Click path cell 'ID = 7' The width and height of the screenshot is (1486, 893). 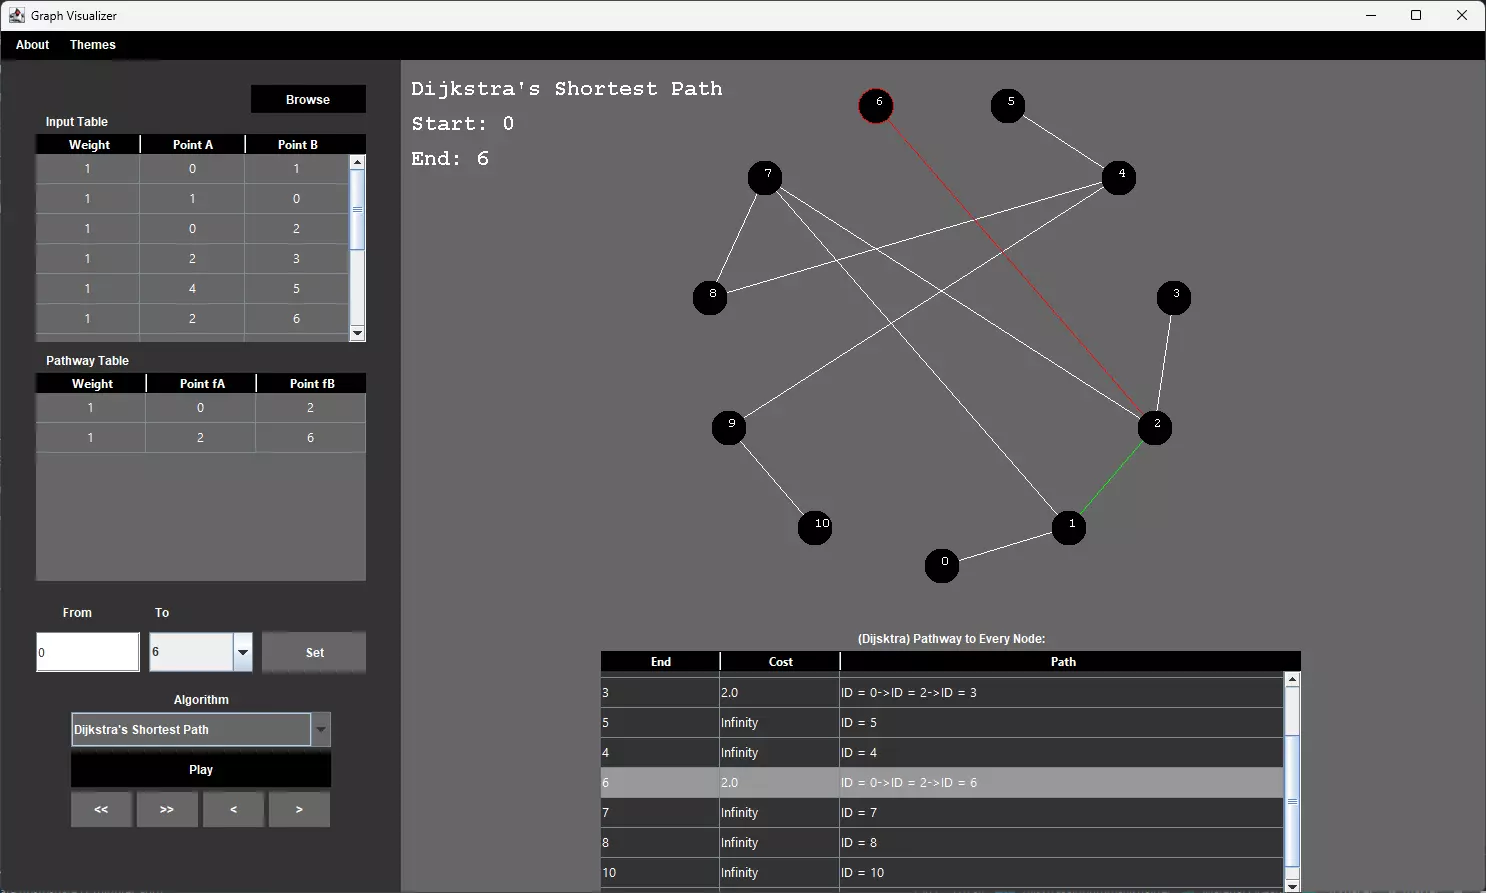pyautogui.click(x=1061, y=812)
